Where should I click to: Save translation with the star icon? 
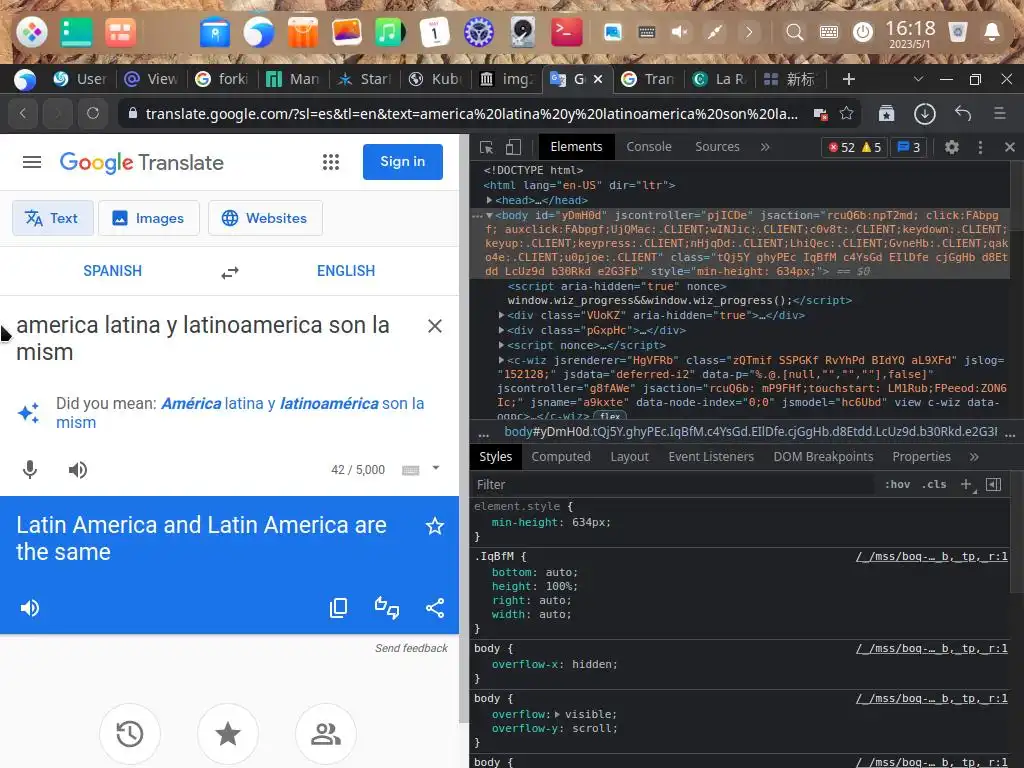click(x=435, y=526)
